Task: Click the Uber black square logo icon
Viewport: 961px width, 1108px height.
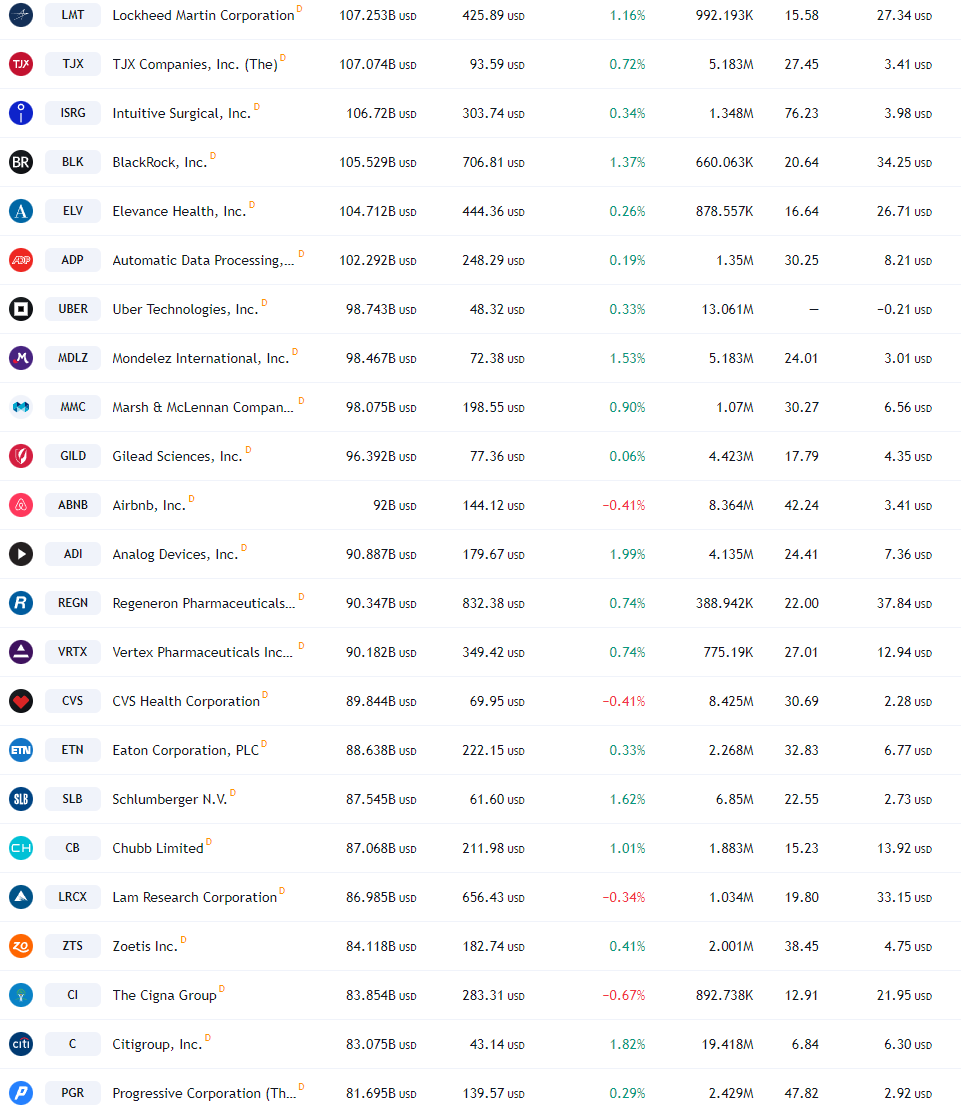Action: click(x=21, y=309)
